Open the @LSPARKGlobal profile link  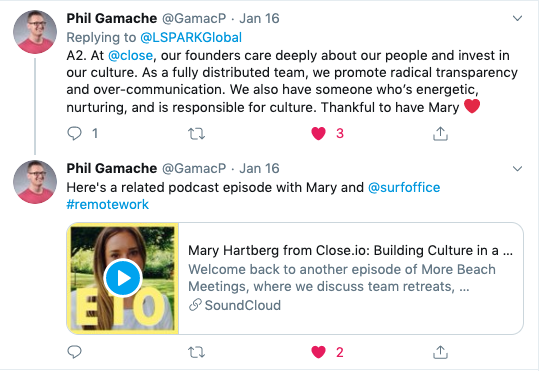point(191,37)
